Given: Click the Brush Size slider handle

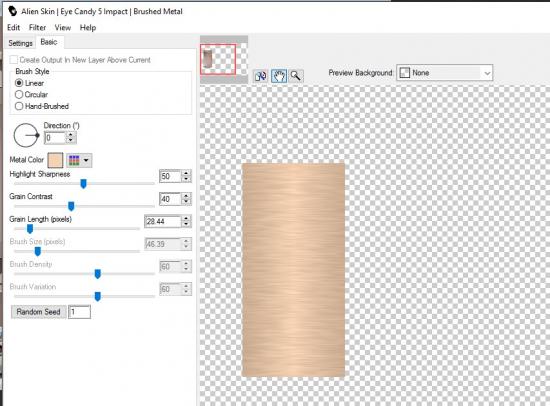Looking at the screenshot, I should point(38,252).
